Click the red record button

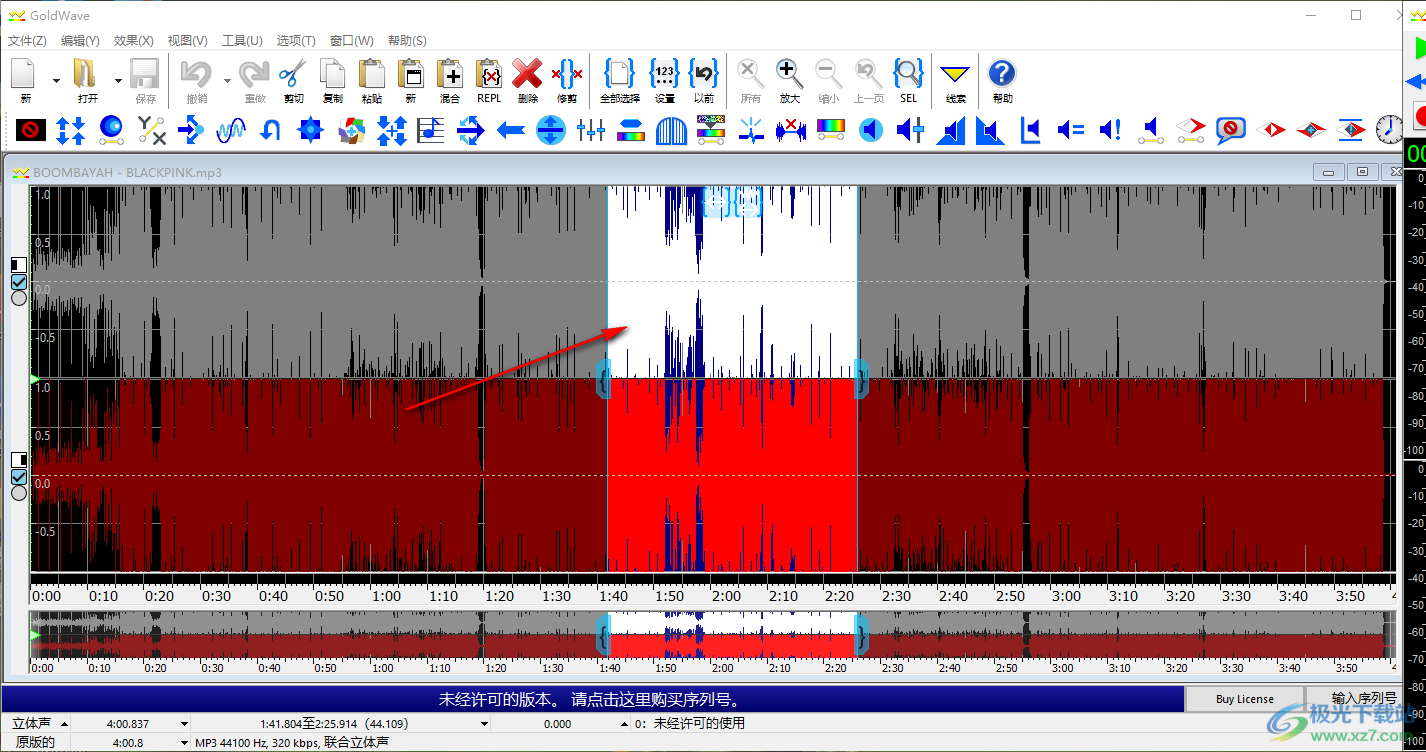click(x=1419, y=116)
